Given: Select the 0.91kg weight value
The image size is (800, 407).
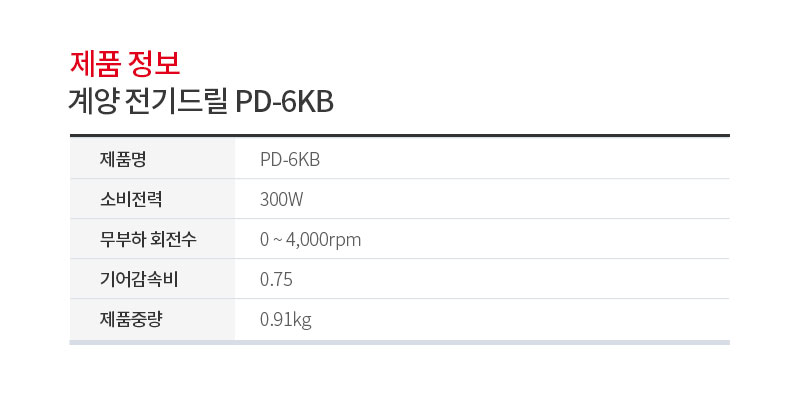Looking at the screenshot, I should point(286,320).
